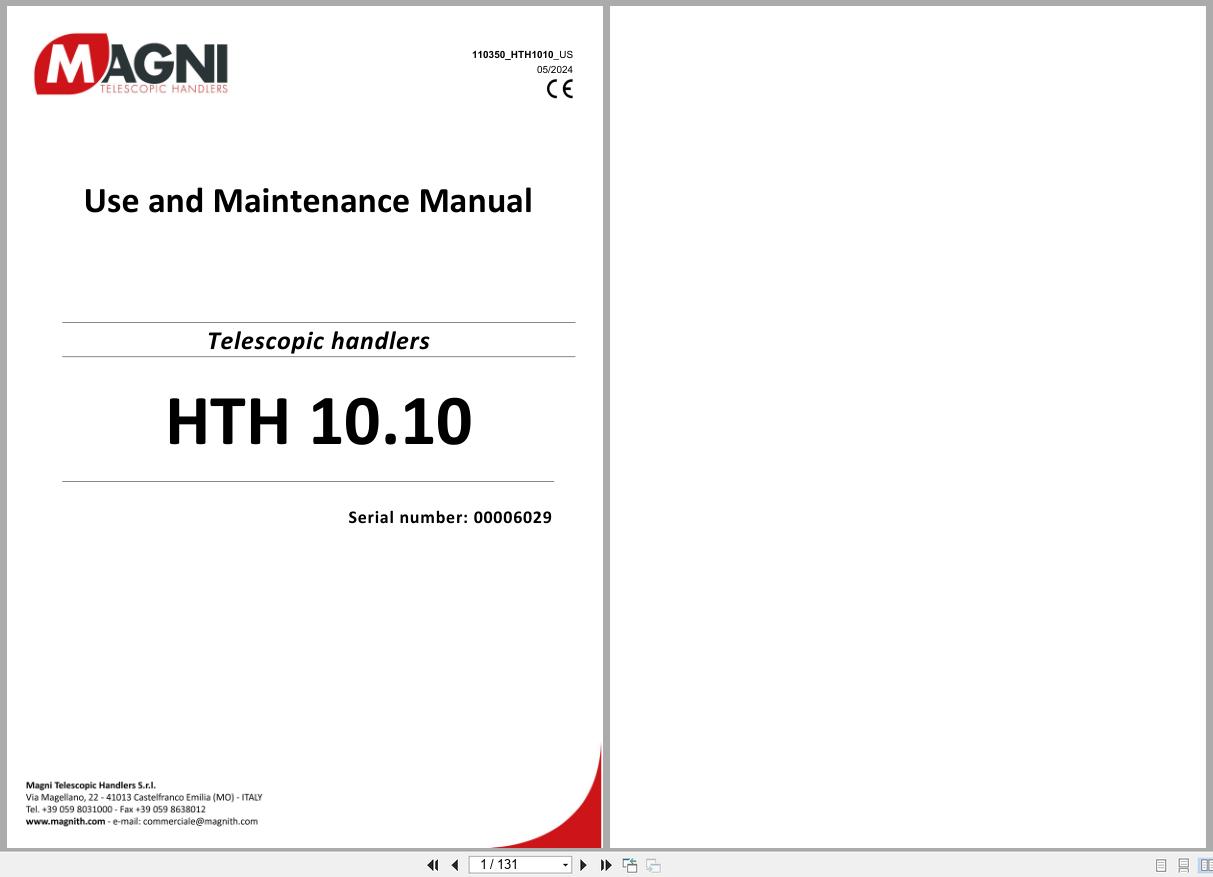Jump to the last page

click(606, 865)
